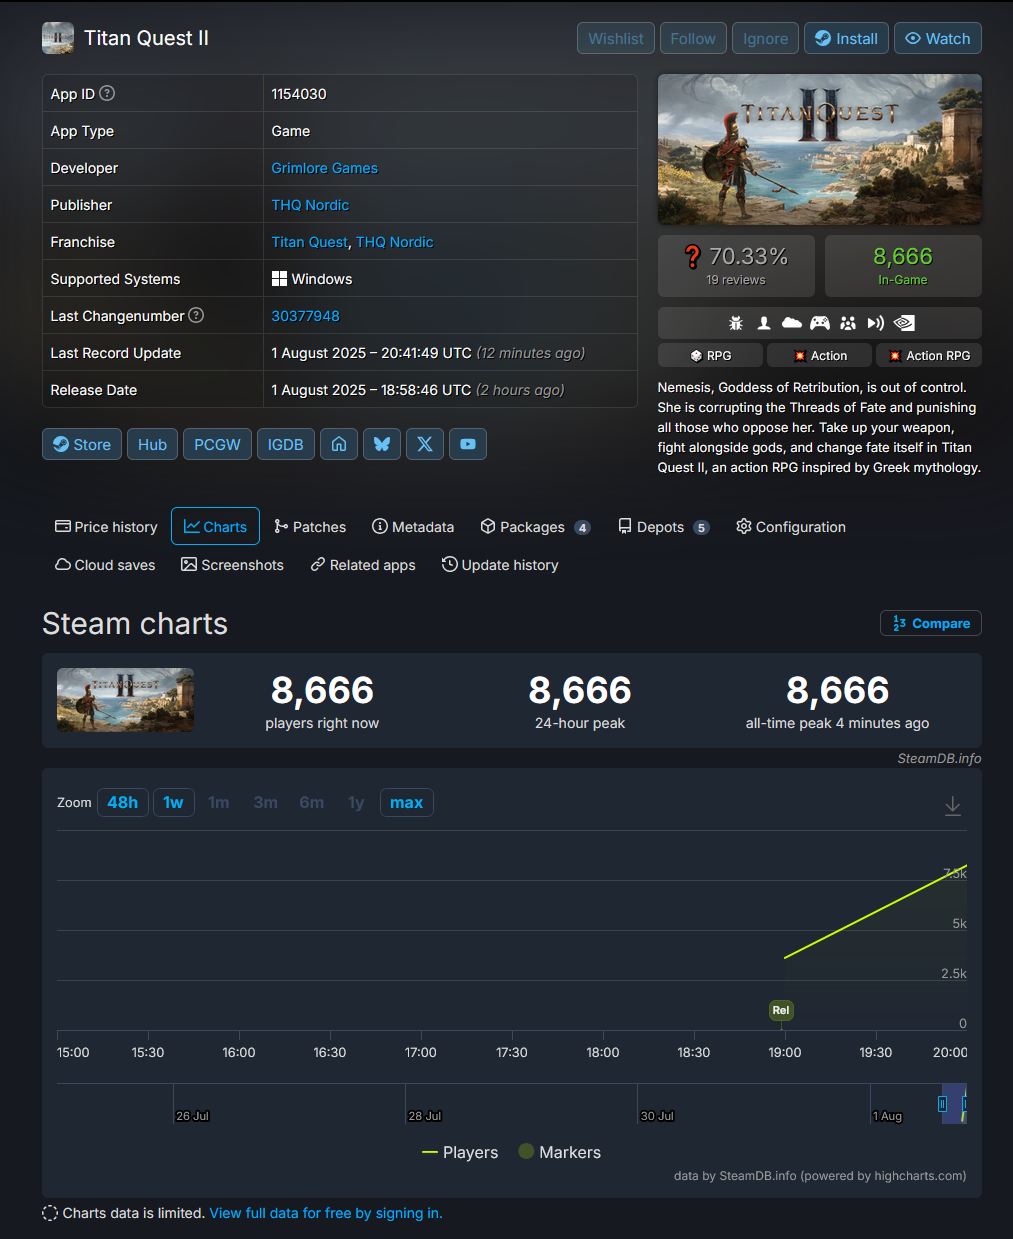The width and height of the screenshot is (1013, 1239).
Task: Open the Action RPG tag
Action: [x=929, y=355]
